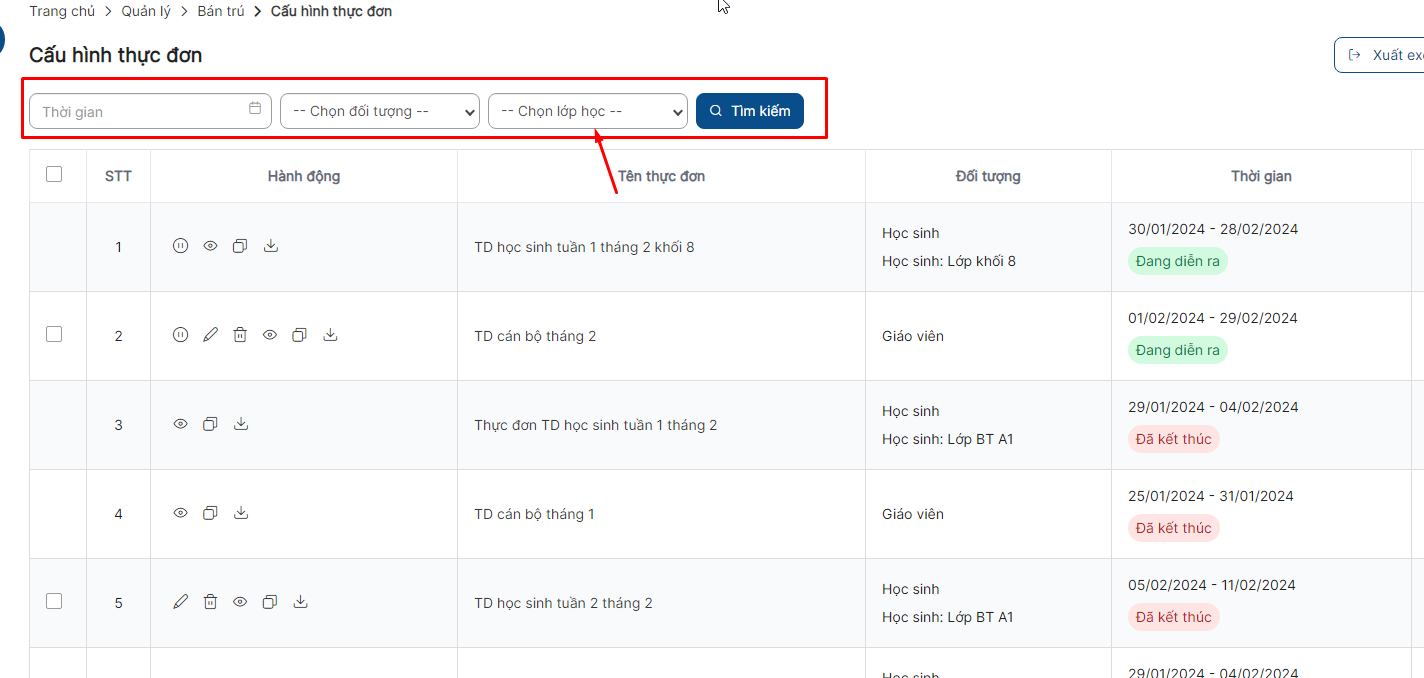This screenshot has width=1424, height=678.
Task: Click the 'Tên thực đơn' column header
Action: click(x=661, y=176)
